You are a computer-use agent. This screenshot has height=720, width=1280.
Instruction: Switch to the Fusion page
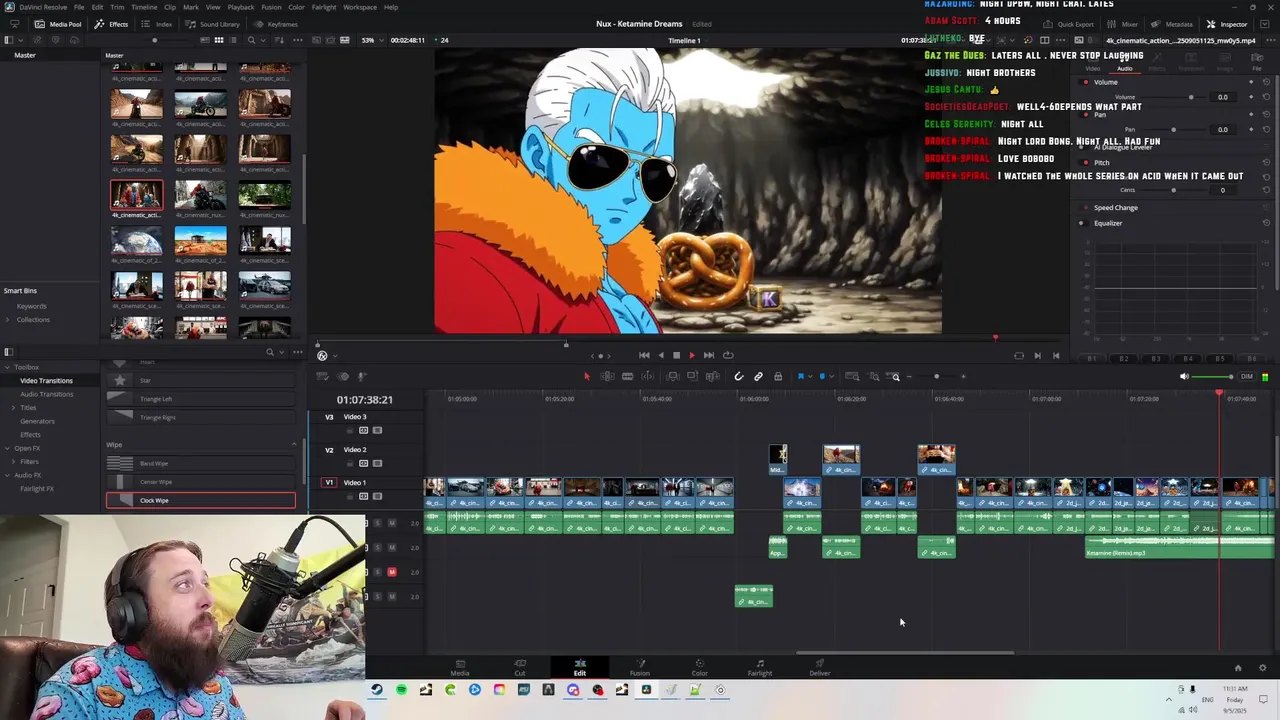click(x=640, y=667)
